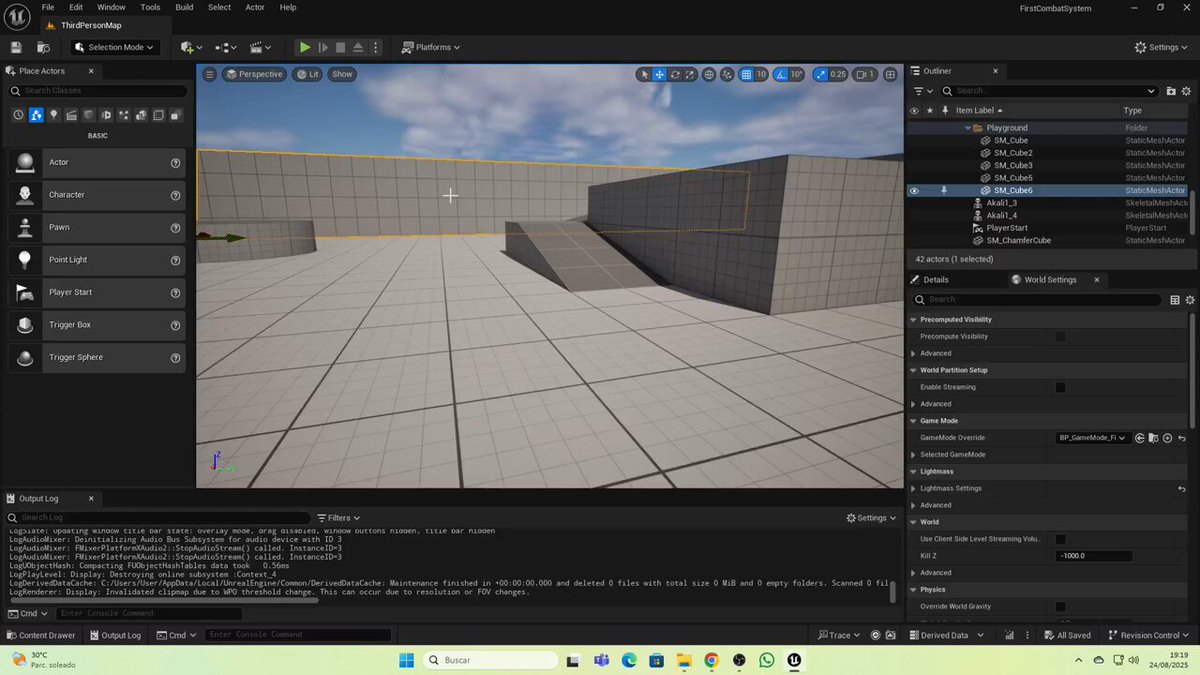
Task: Open the Cinematics clapperboard menu
Action: click(261, 47)
